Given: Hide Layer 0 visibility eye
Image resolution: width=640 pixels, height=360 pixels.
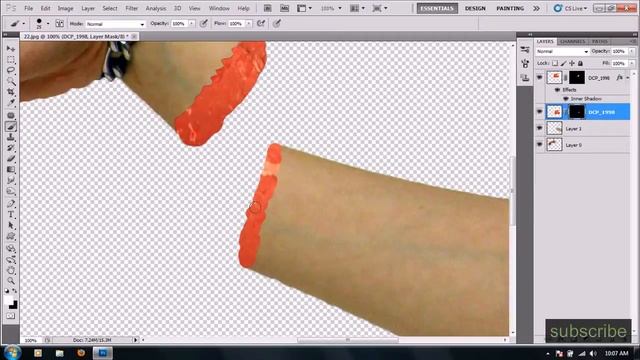Looking at the screenshot, I should (540, 144).
